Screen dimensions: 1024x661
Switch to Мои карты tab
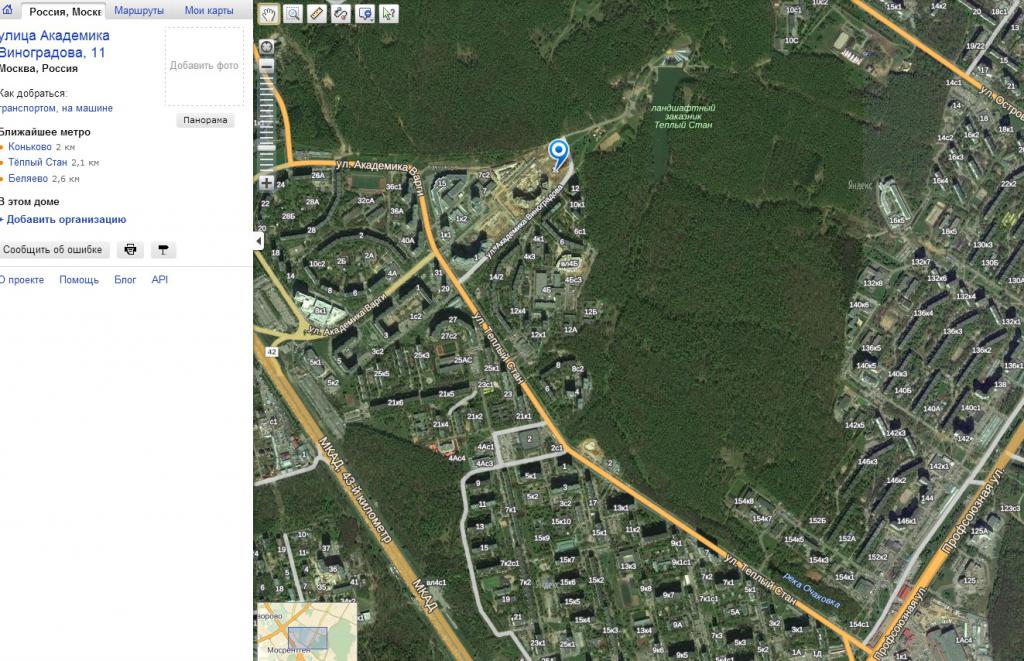[209, 10]
